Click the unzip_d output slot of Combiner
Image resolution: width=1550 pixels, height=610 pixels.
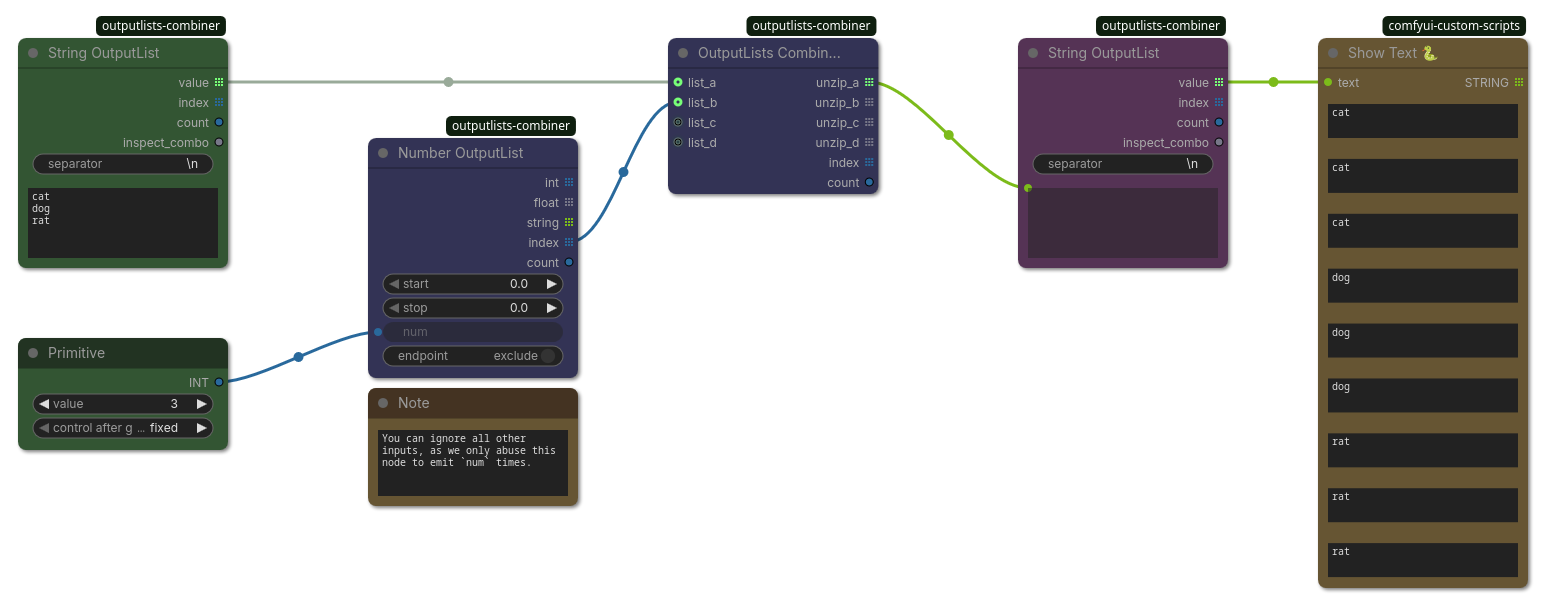coord(869,143)
